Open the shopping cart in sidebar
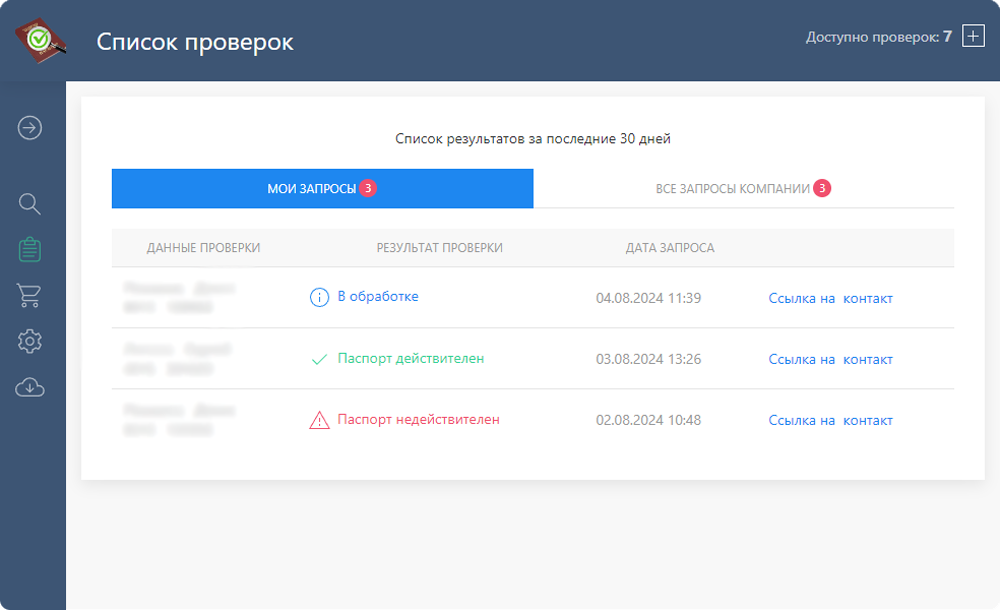Screen dimensions: 1000x610 (x=30, y=295)
